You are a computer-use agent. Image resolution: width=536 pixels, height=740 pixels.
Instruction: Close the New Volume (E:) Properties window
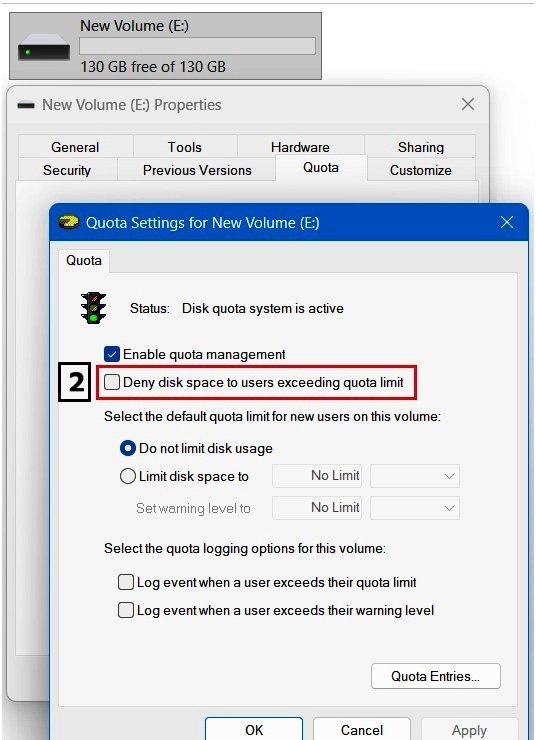tap(468, 104)
